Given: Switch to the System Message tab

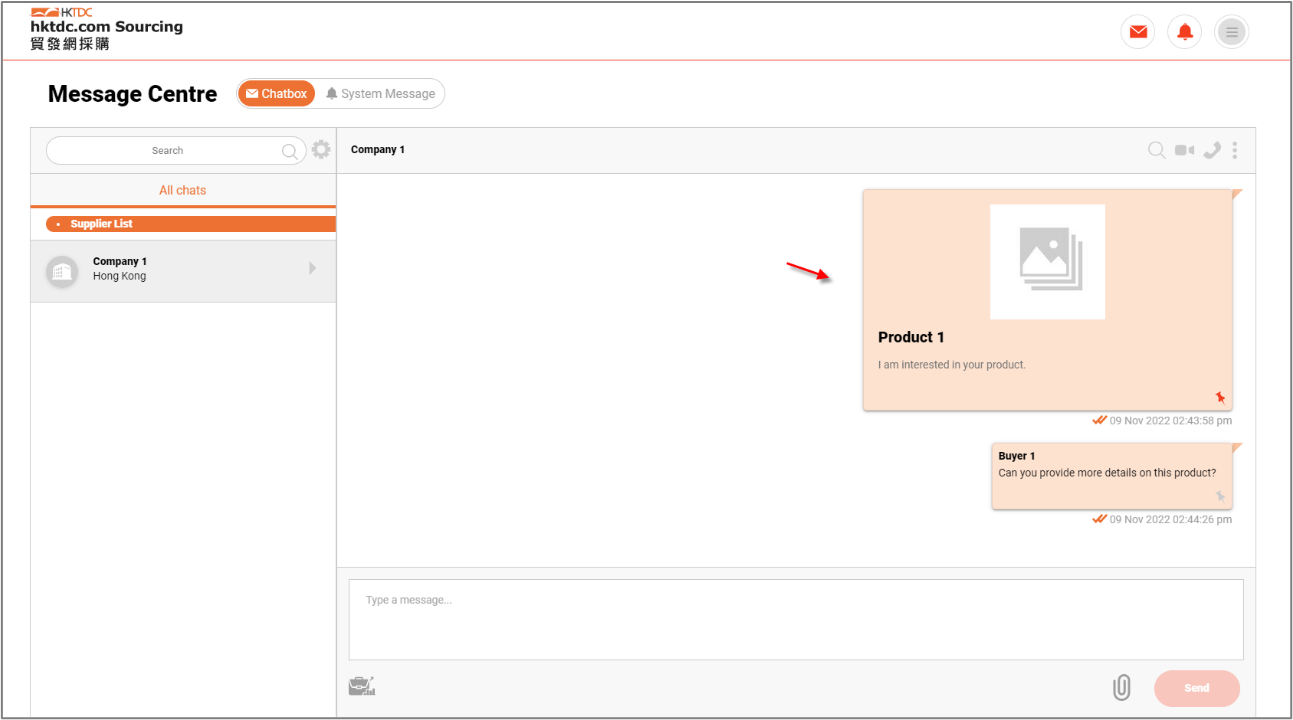Looking at the screenshot, I should pyautogui.click(x=381, y=94).
